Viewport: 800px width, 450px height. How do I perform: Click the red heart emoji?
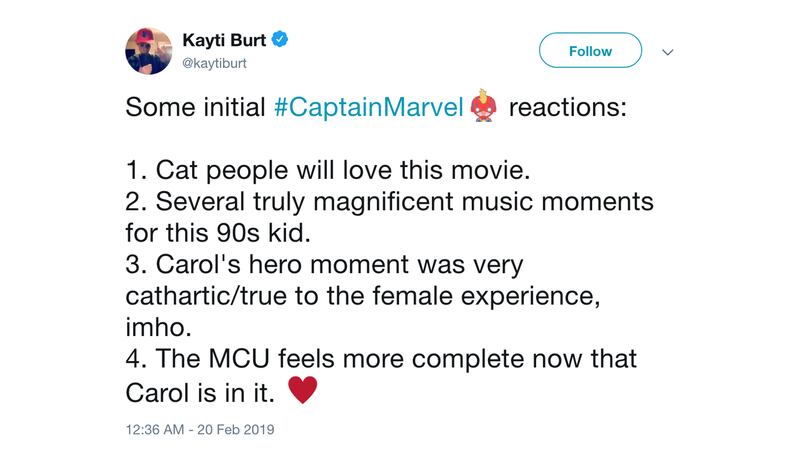303,390
